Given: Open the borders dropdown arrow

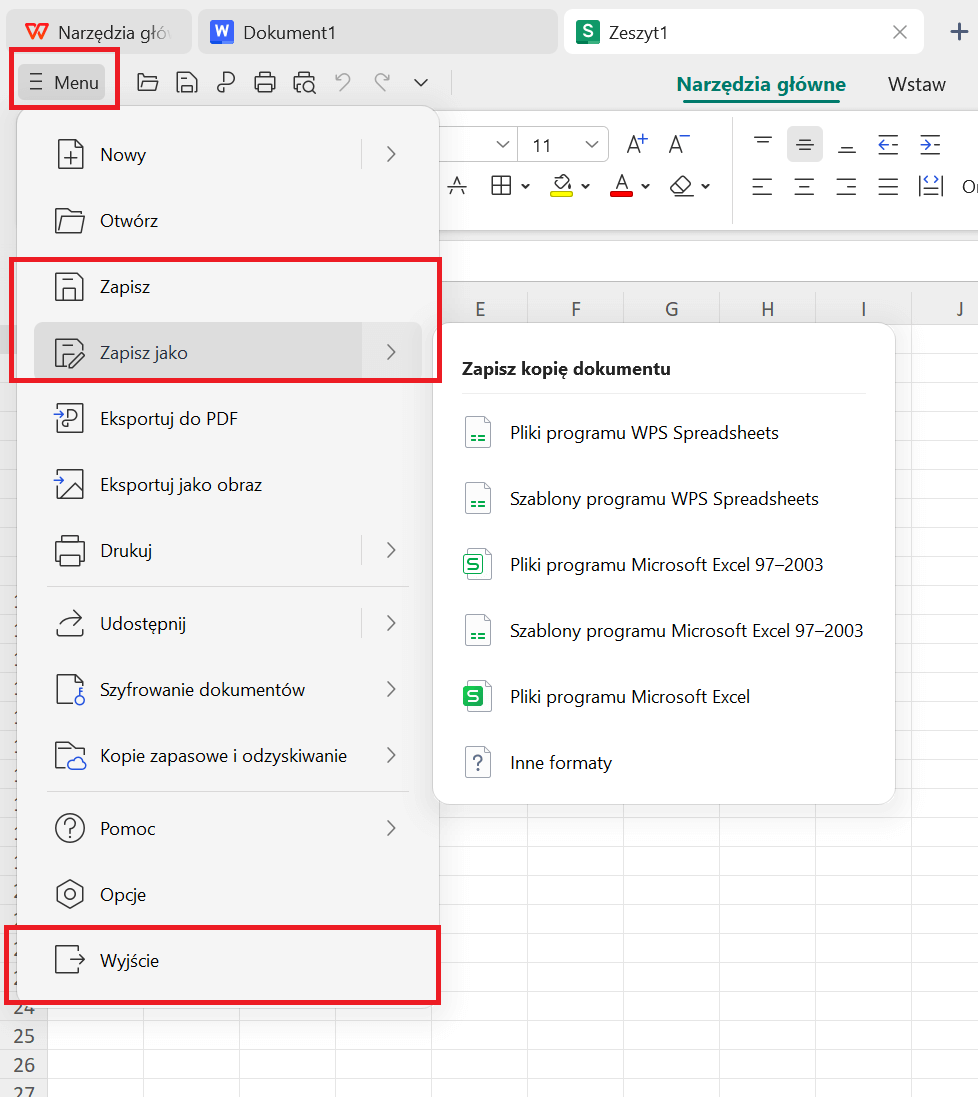Looking at the screenshot, I should point(525,186).
